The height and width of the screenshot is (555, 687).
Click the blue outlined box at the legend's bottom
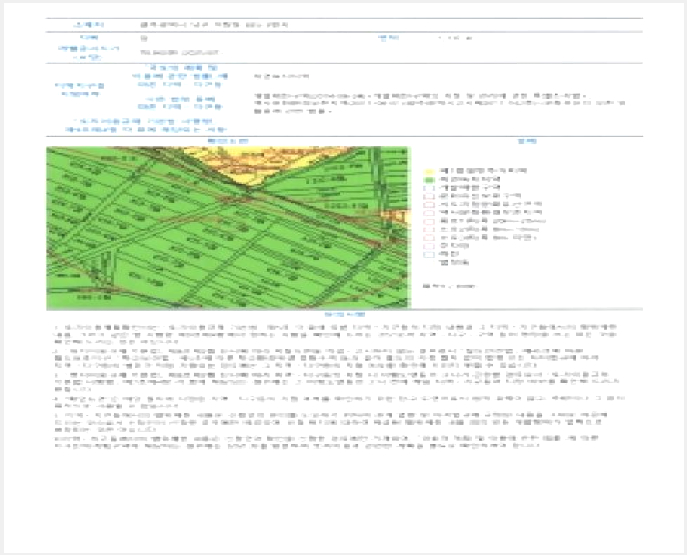(x=429, y=255)
